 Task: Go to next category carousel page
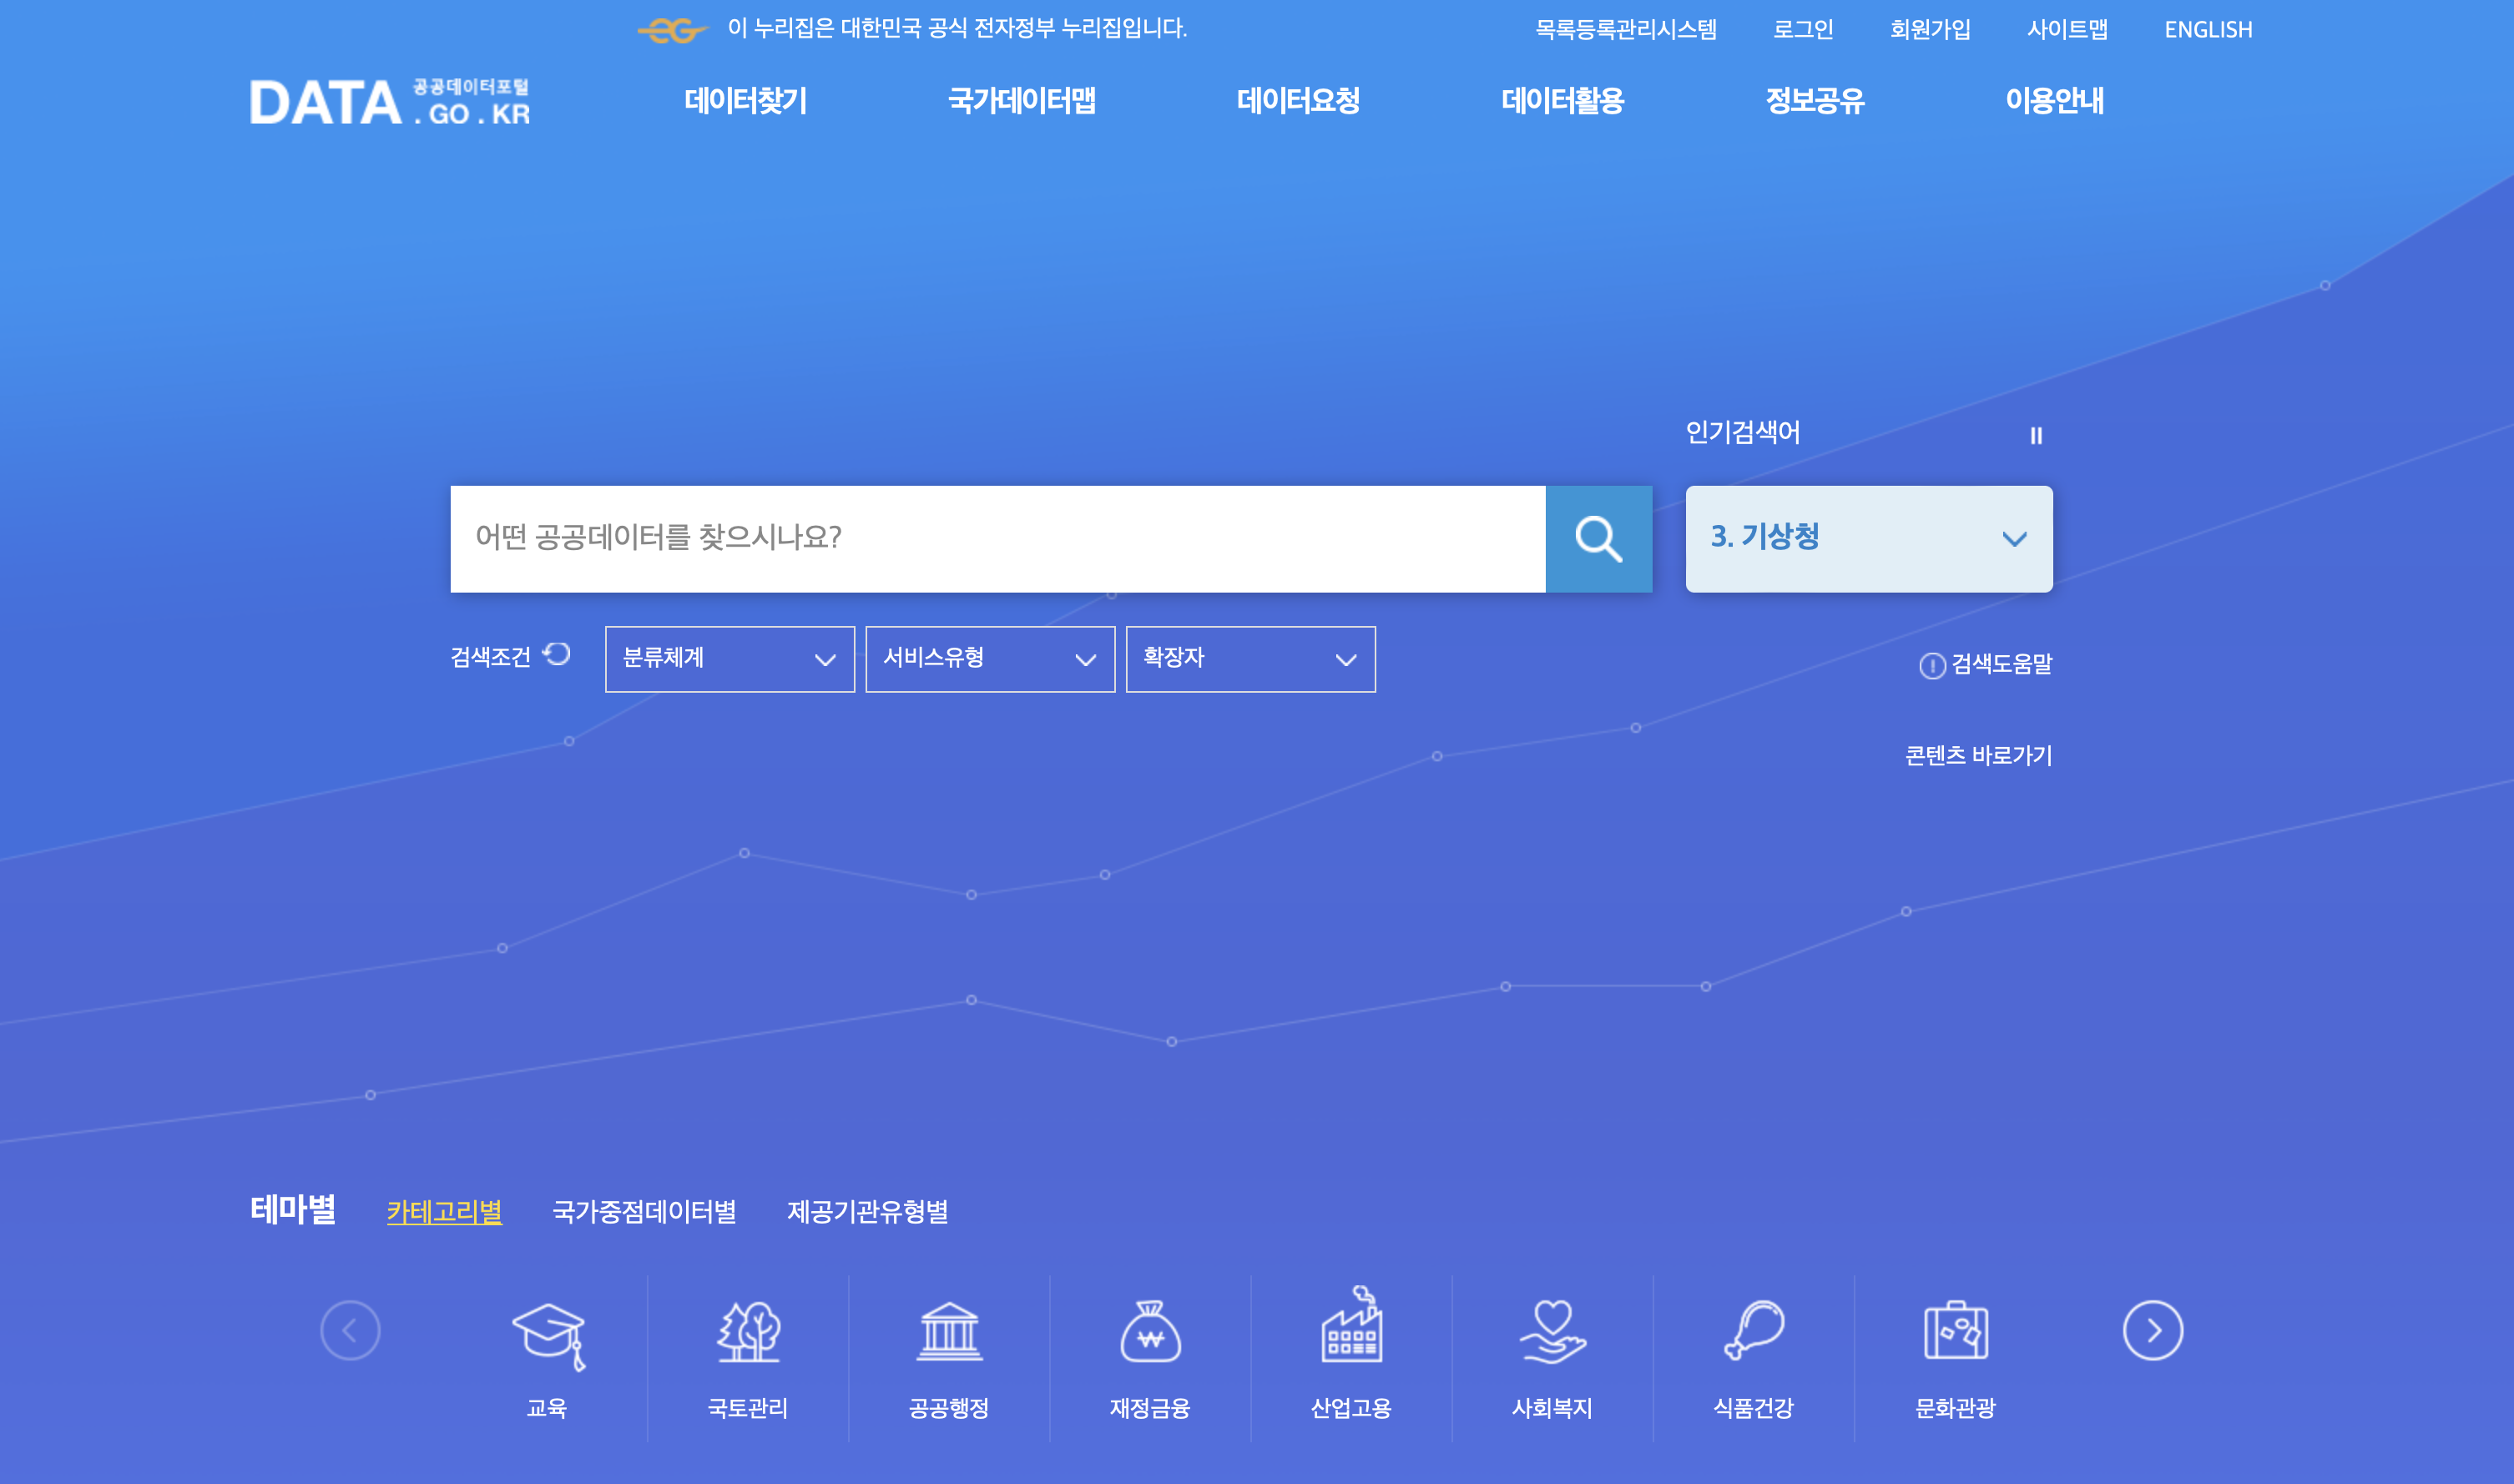(2153, 1330)
